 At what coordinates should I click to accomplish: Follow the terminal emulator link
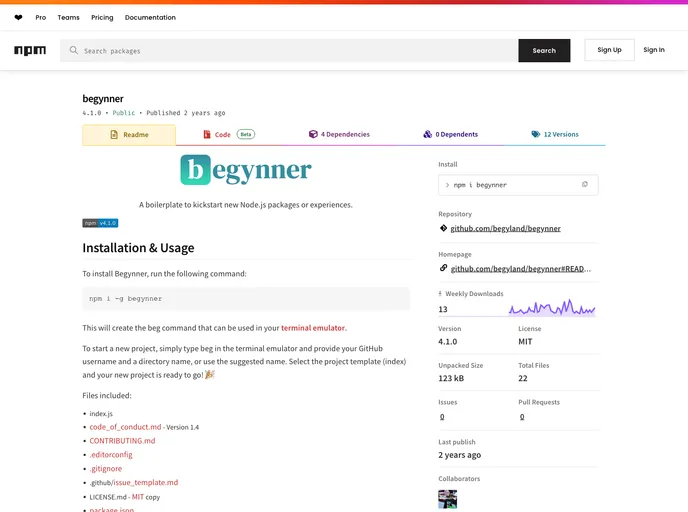313,328
